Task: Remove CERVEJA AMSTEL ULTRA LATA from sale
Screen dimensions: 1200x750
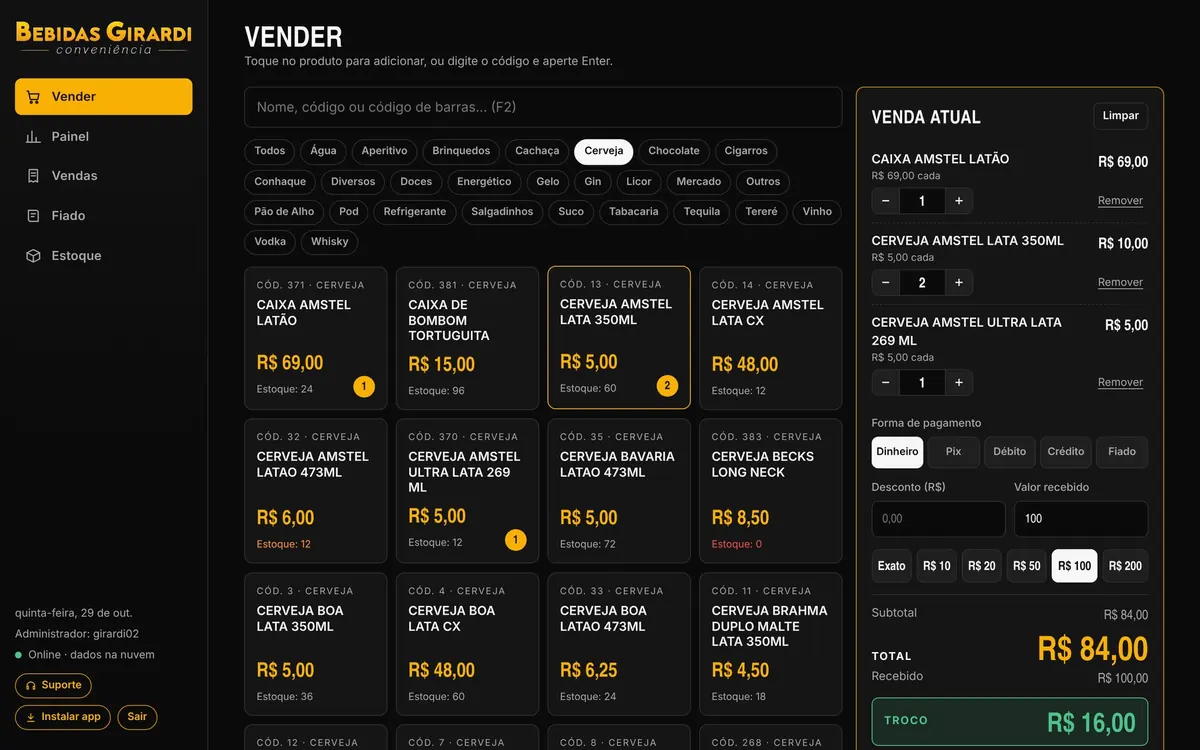Action: [1120, 383]
